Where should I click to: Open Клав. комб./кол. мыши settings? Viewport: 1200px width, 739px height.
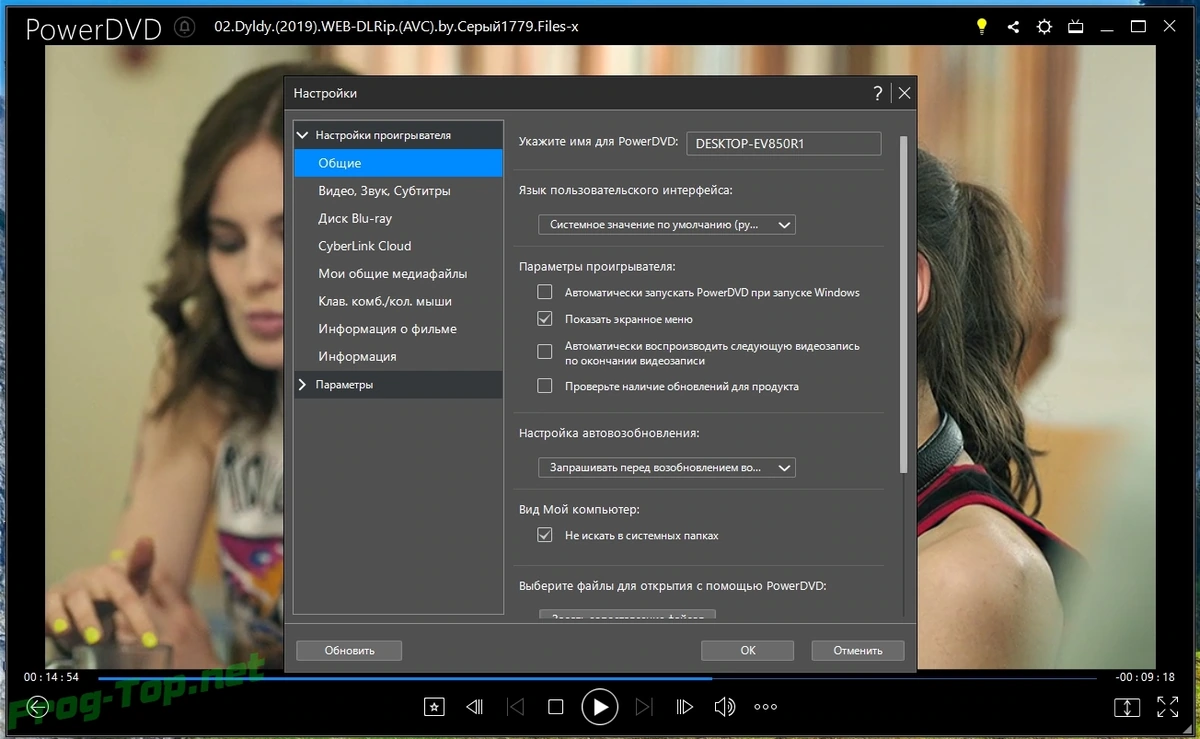[x=398, y=301]
